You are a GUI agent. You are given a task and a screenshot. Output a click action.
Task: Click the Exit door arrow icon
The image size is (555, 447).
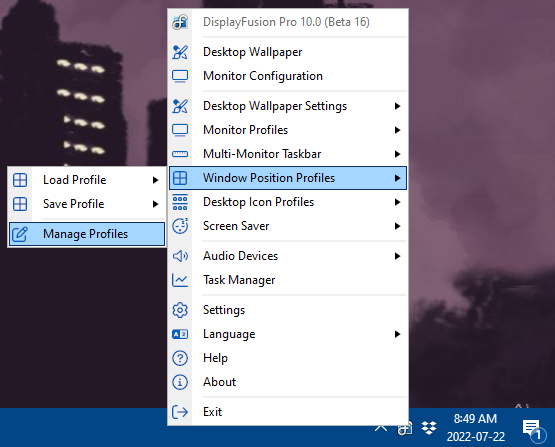point(180,412)
